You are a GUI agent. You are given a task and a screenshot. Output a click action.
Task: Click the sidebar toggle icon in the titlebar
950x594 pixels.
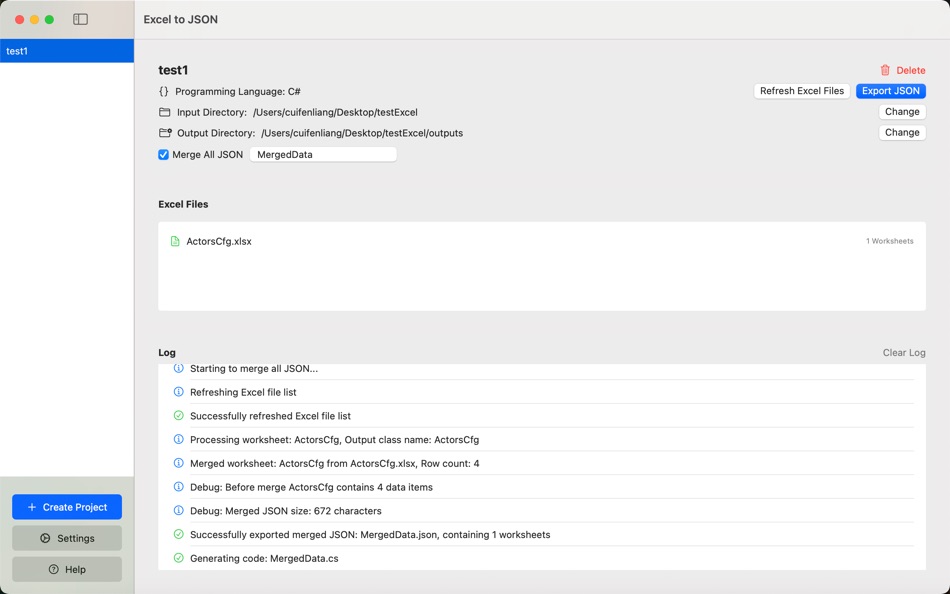[80, 18]
